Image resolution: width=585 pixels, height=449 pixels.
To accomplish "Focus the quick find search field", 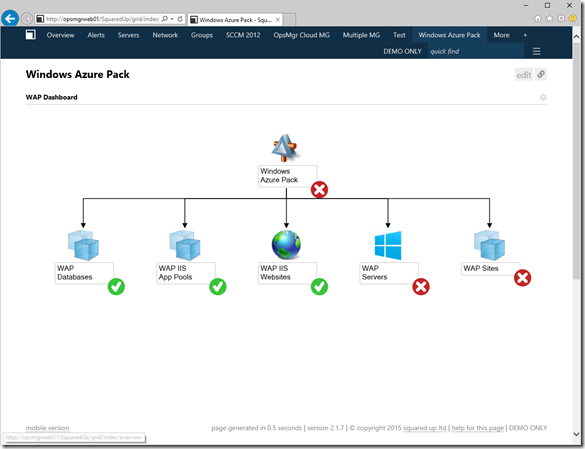I will (476, 51).
